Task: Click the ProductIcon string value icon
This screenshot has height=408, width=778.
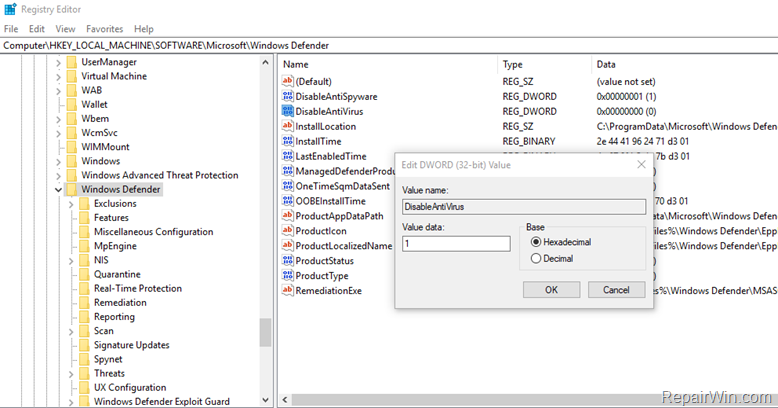Action: tap(287, 231)
